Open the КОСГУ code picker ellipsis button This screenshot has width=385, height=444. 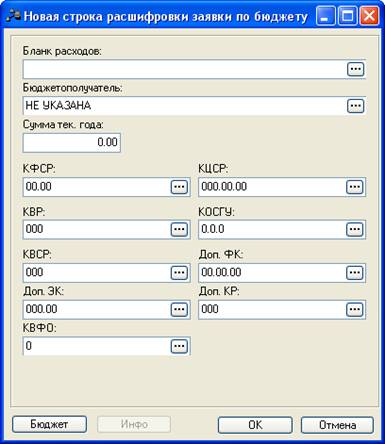(355, 229)
